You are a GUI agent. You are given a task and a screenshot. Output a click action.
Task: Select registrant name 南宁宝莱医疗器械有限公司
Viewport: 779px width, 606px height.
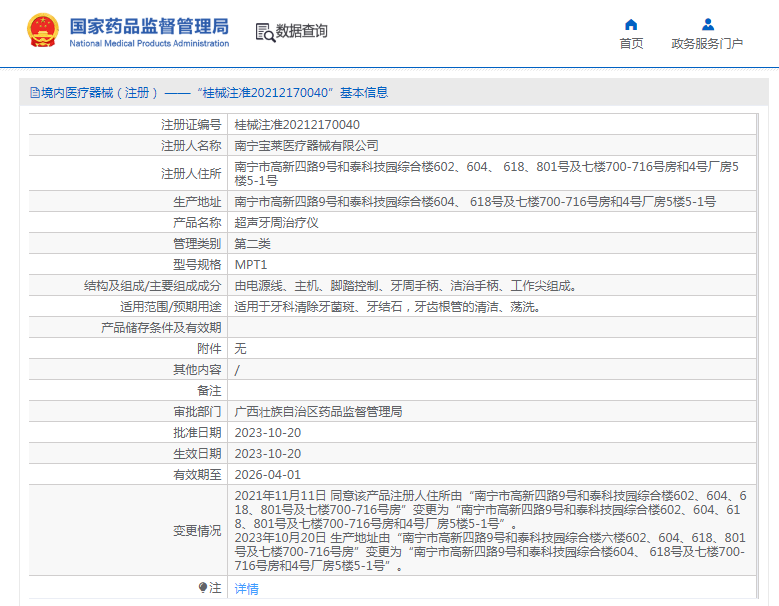click(x=307, y=146)
